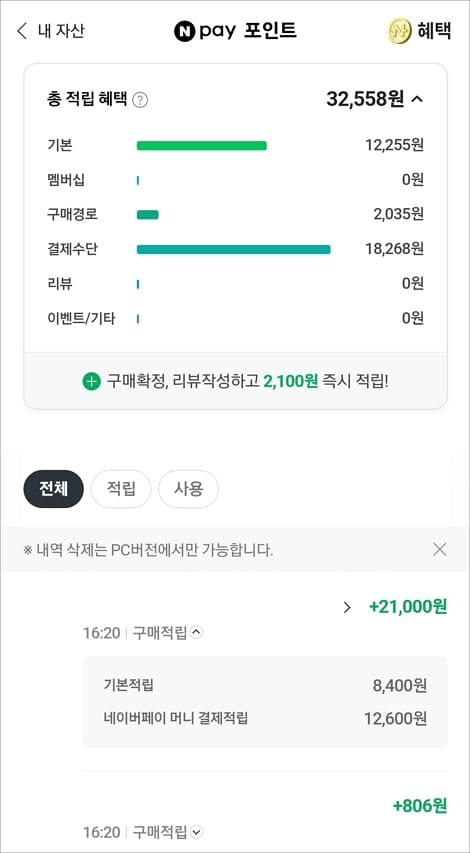Screen dimensions: 470x853
Task: Collapse the 32,558원 total benefits summary
Action: coord(417,99)
